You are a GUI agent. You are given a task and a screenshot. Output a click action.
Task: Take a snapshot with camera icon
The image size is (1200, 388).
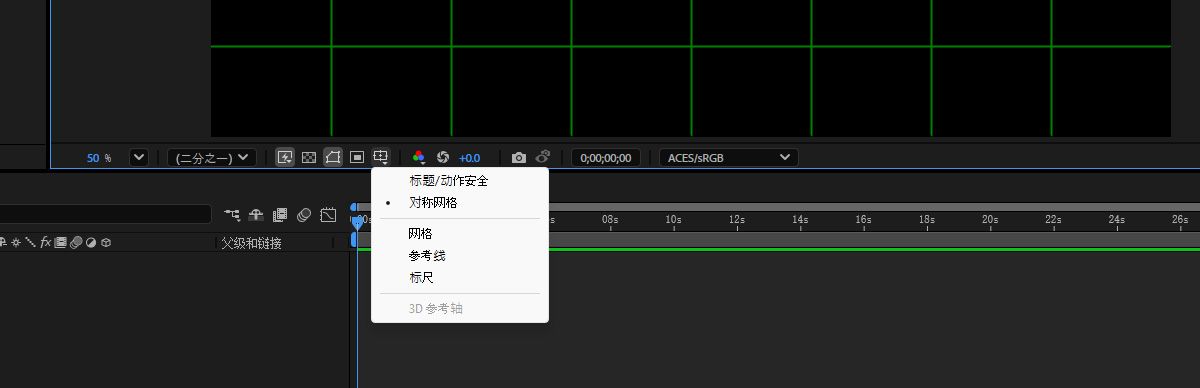point(519,157)
